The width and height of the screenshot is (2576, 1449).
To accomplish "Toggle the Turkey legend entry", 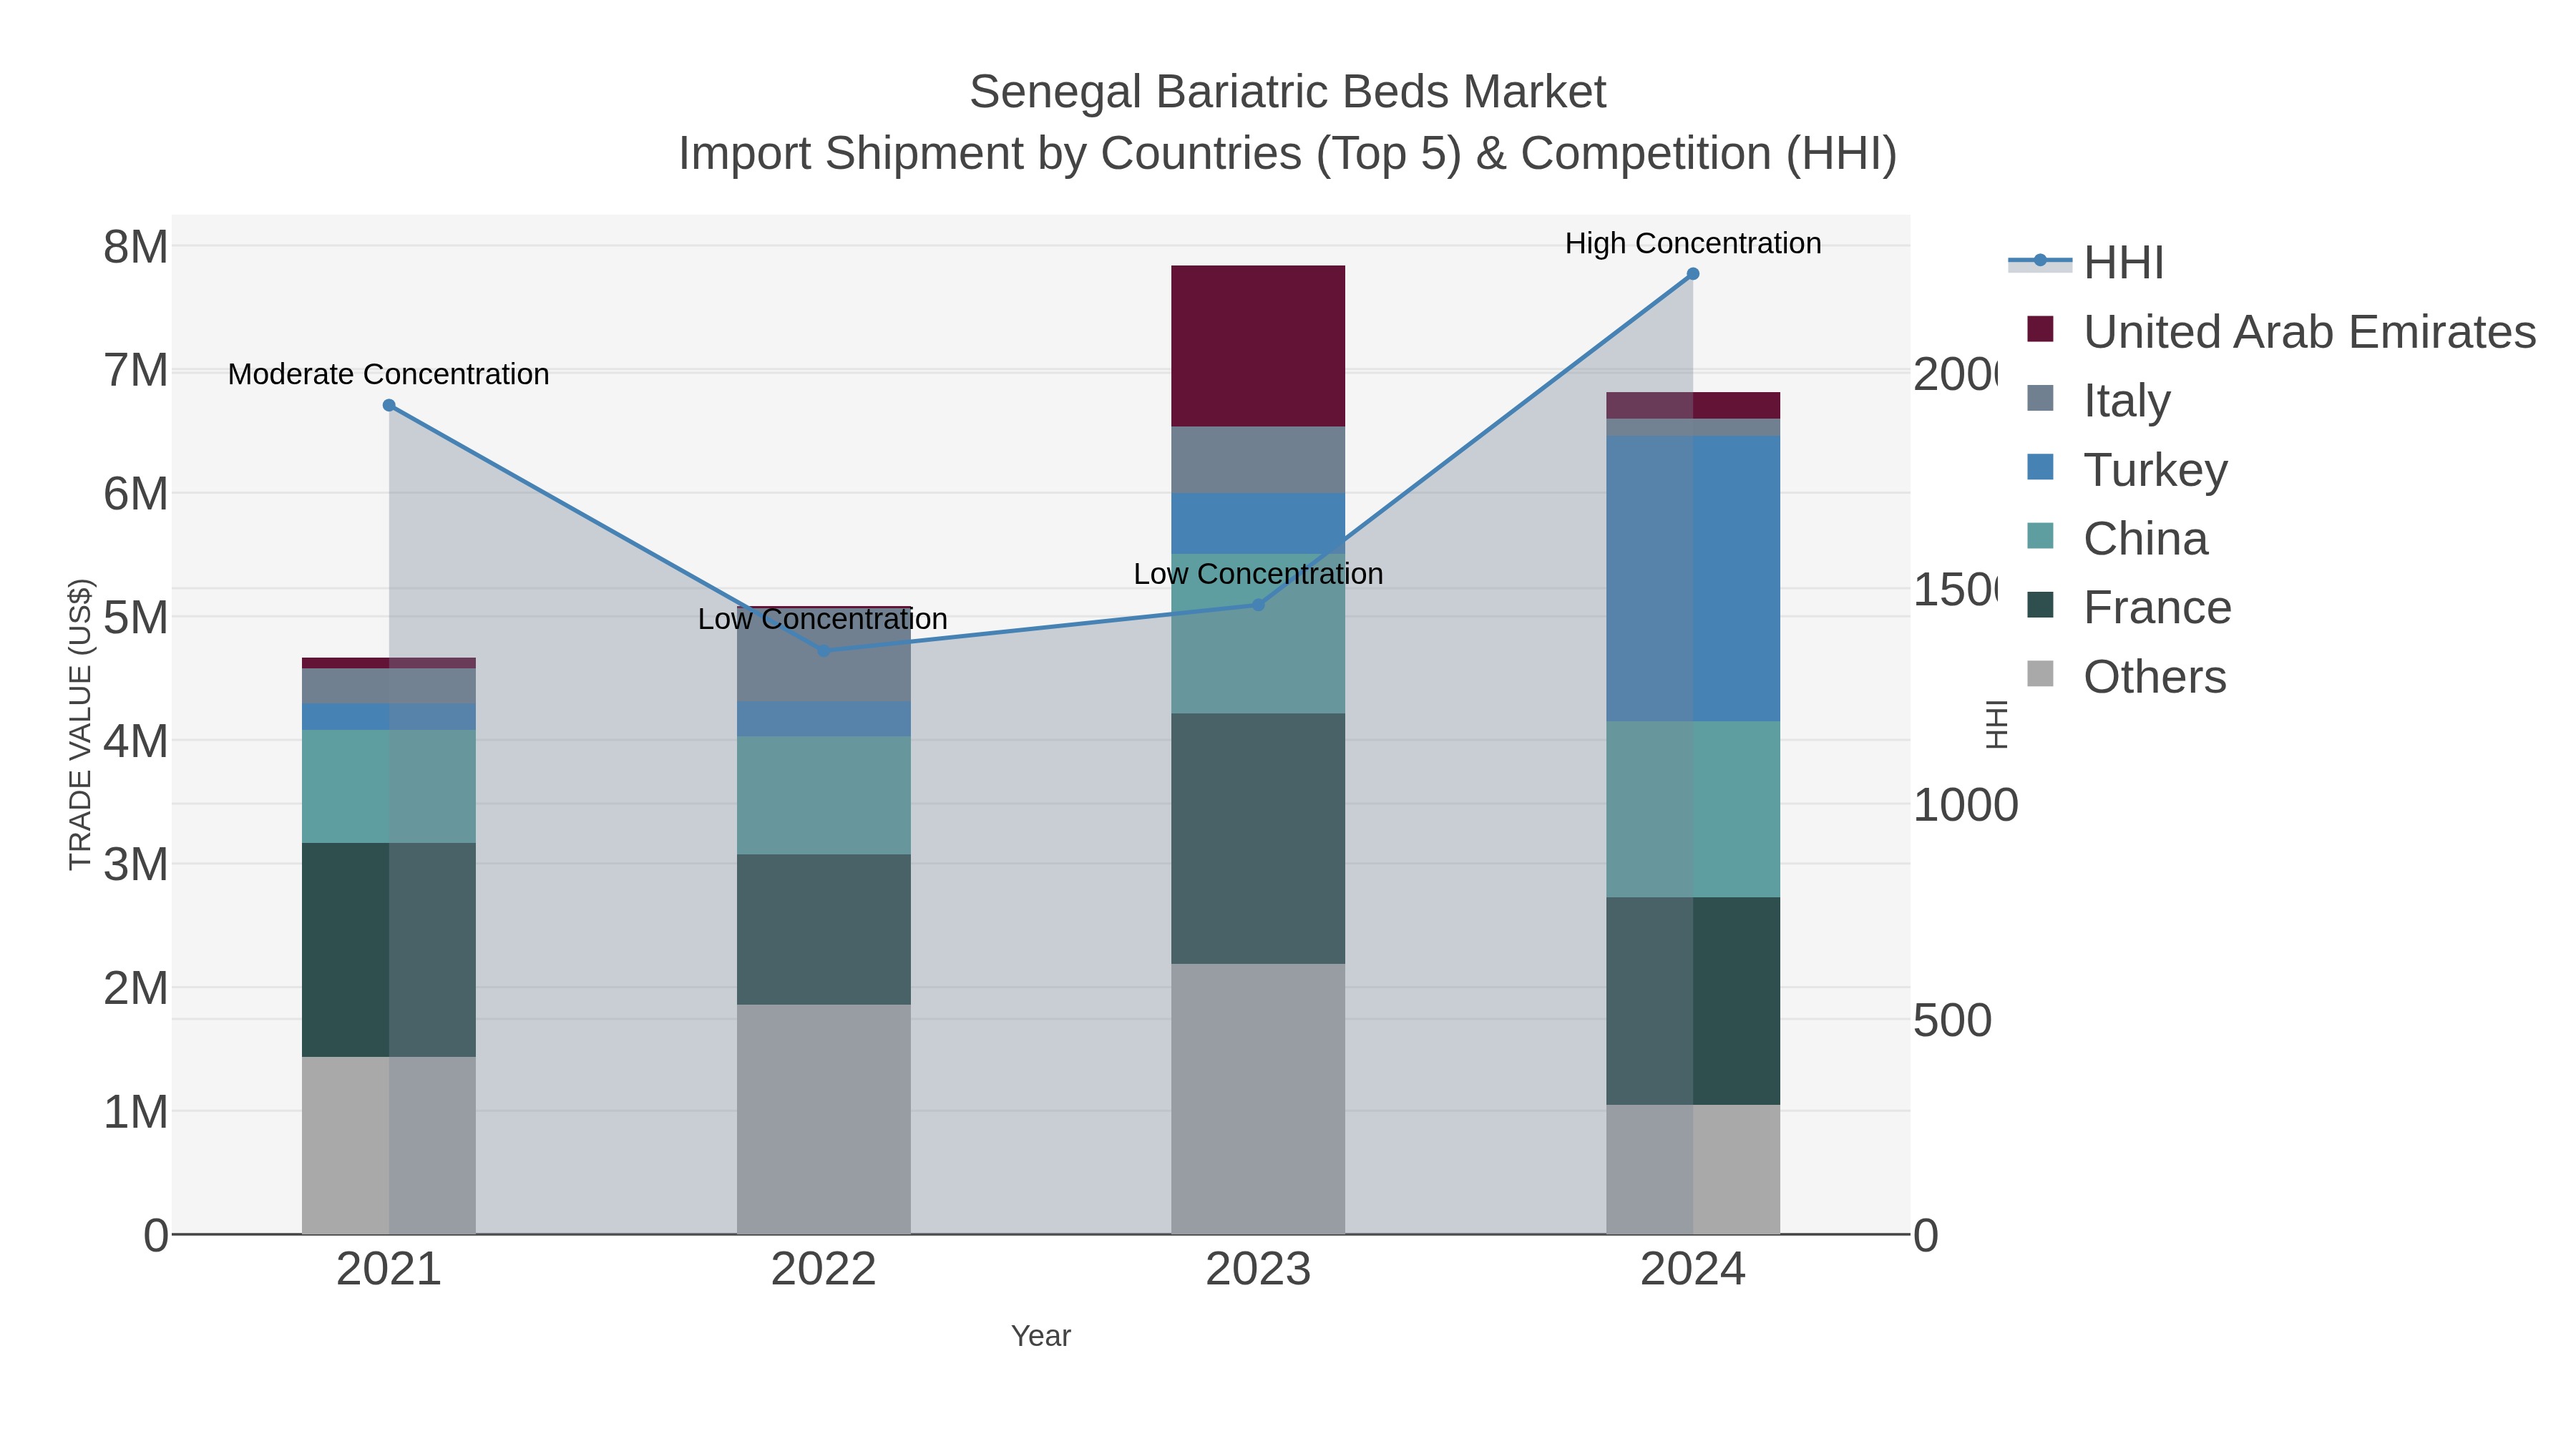I will pyautogui.click(x=2127, y=470).
